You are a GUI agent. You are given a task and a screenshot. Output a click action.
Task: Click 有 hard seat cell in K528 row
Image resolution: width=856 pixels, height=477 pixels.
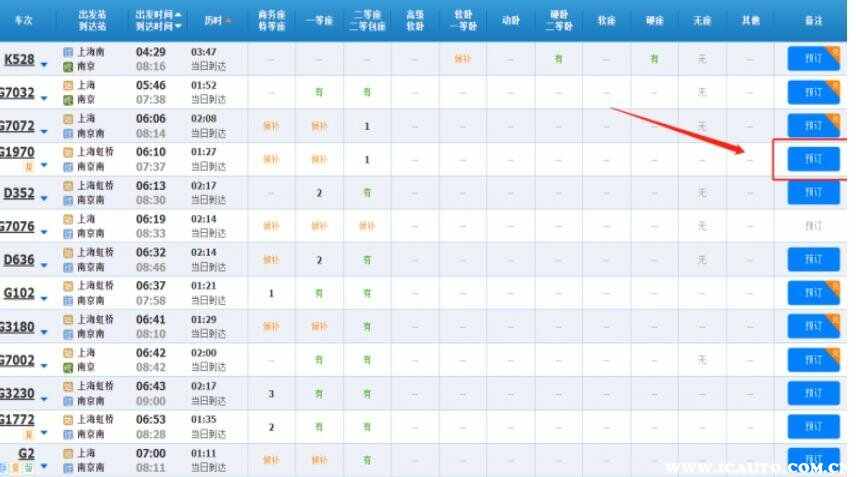[654, 59]
